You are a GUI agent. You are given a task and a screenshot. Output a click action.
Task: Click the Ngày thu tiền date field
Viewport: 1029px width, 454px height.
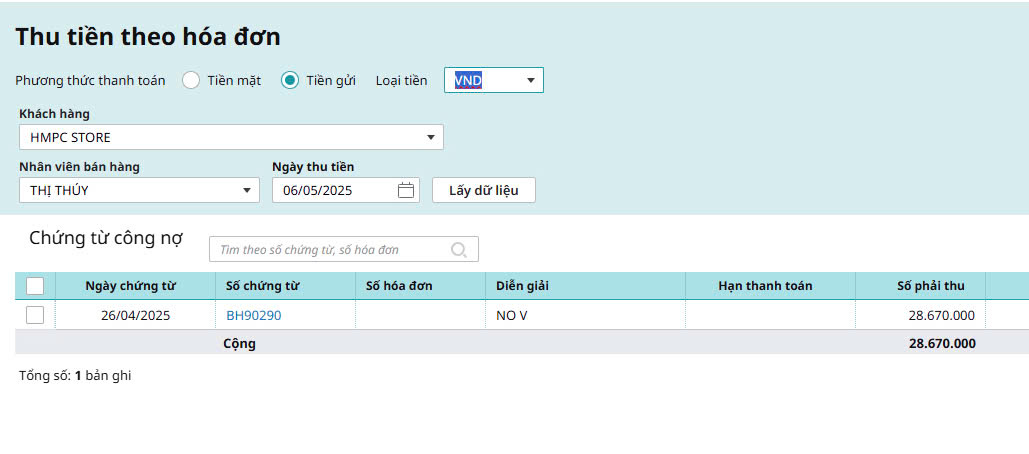(x=335, y=190)
